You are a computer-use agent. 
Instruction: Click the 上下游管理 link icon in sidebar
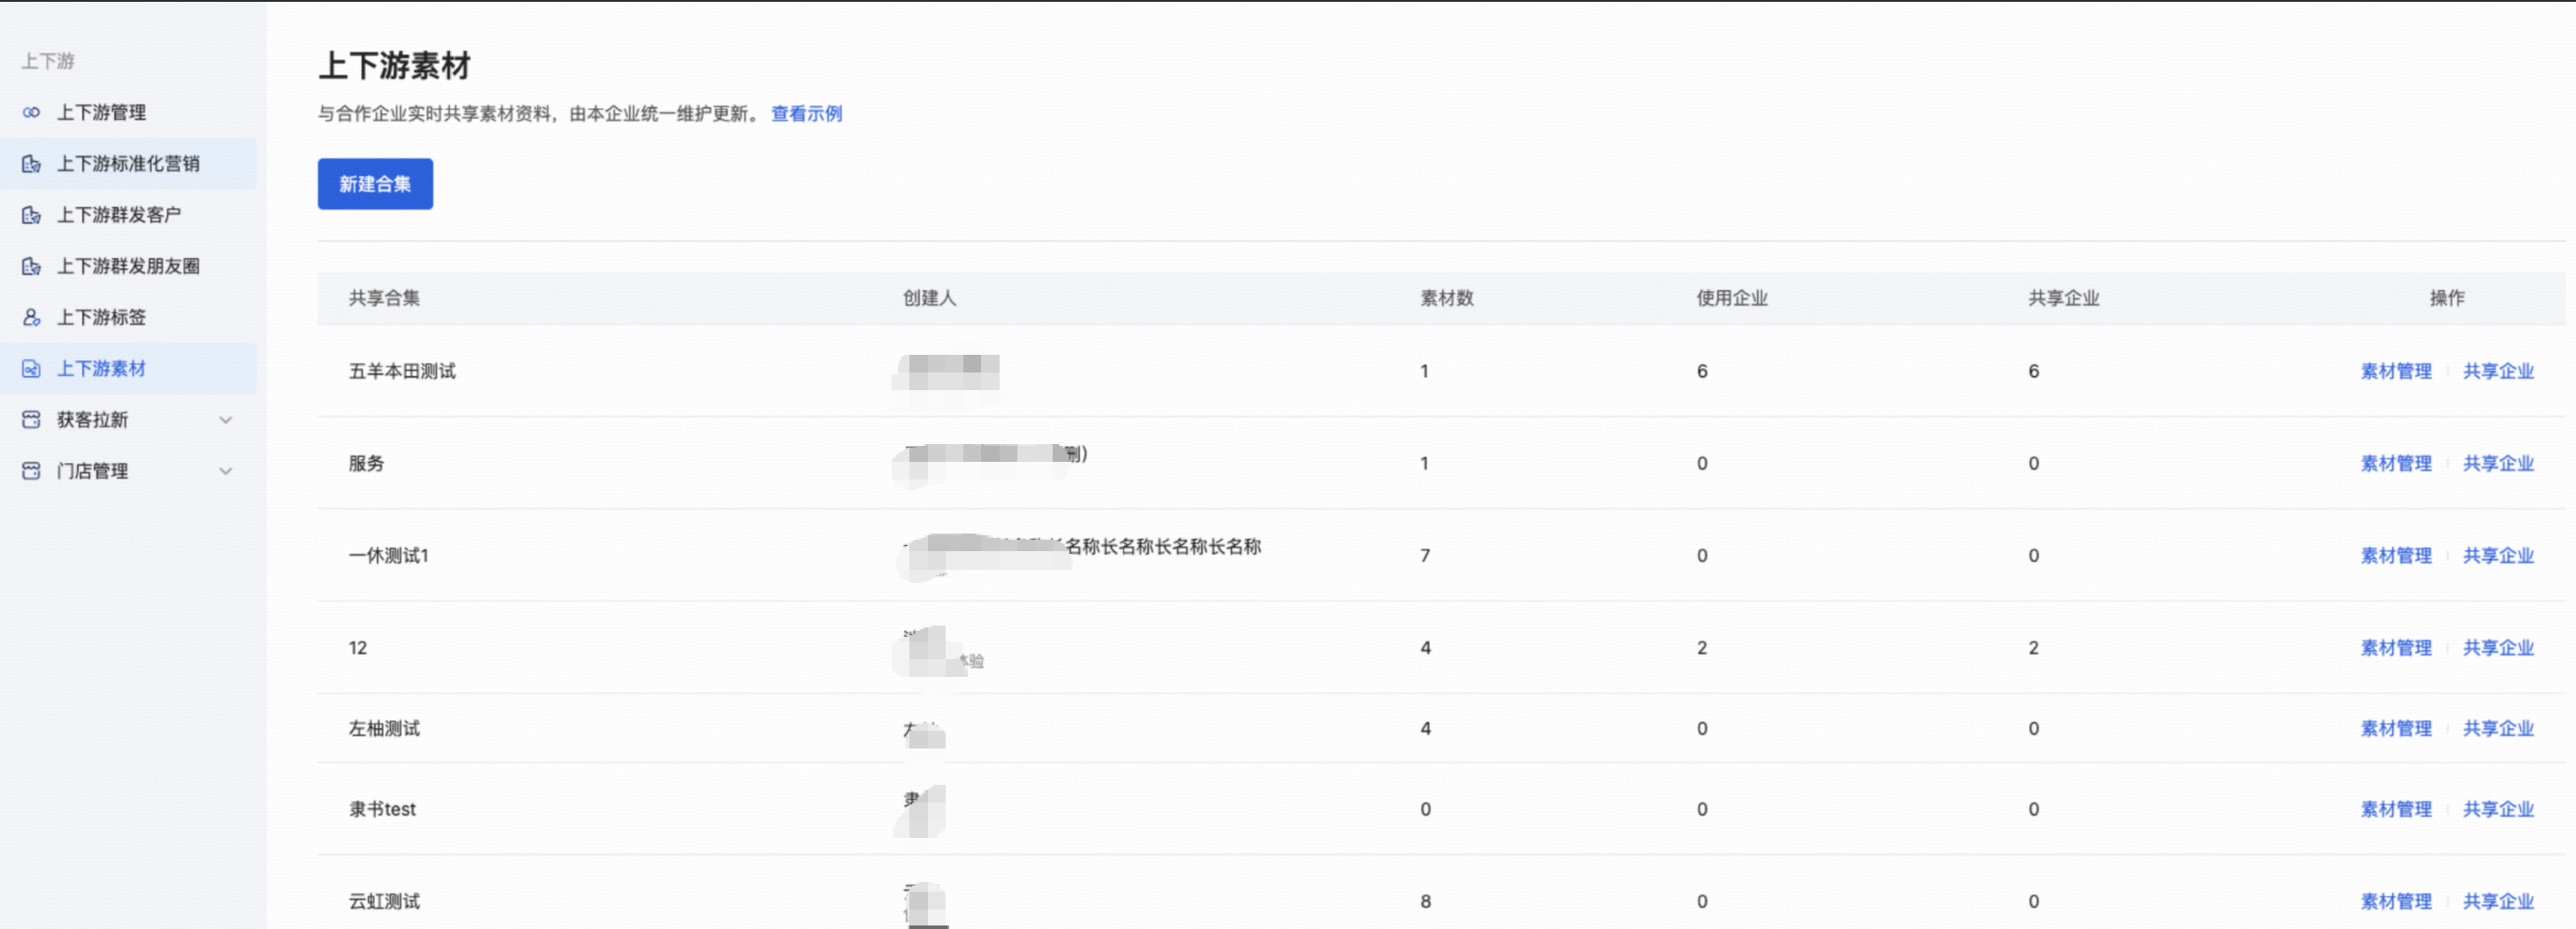[x=31, y=112]
